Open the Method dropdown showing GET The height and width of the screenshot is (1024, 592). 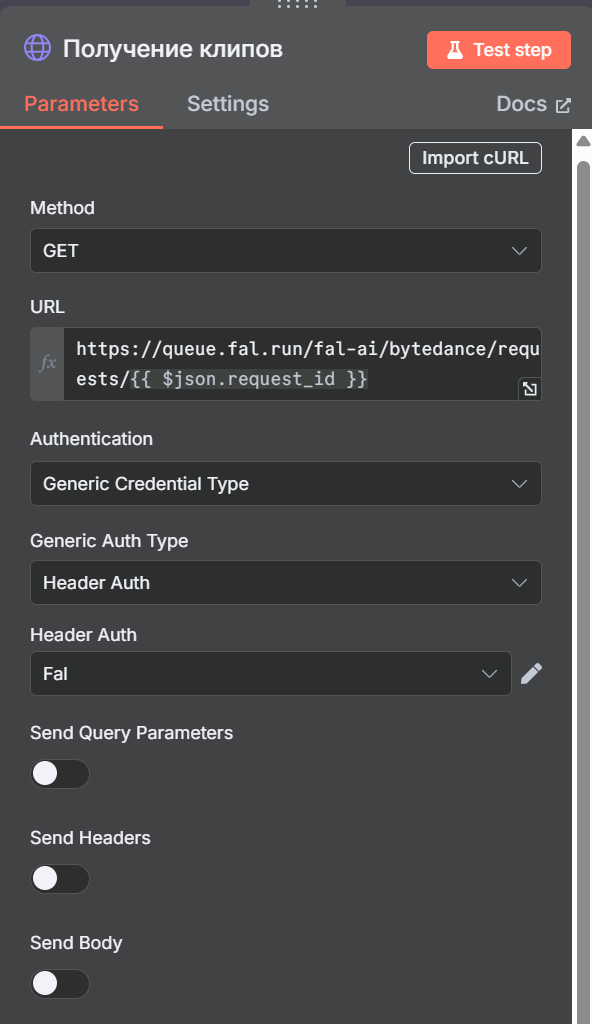[286, 251]
